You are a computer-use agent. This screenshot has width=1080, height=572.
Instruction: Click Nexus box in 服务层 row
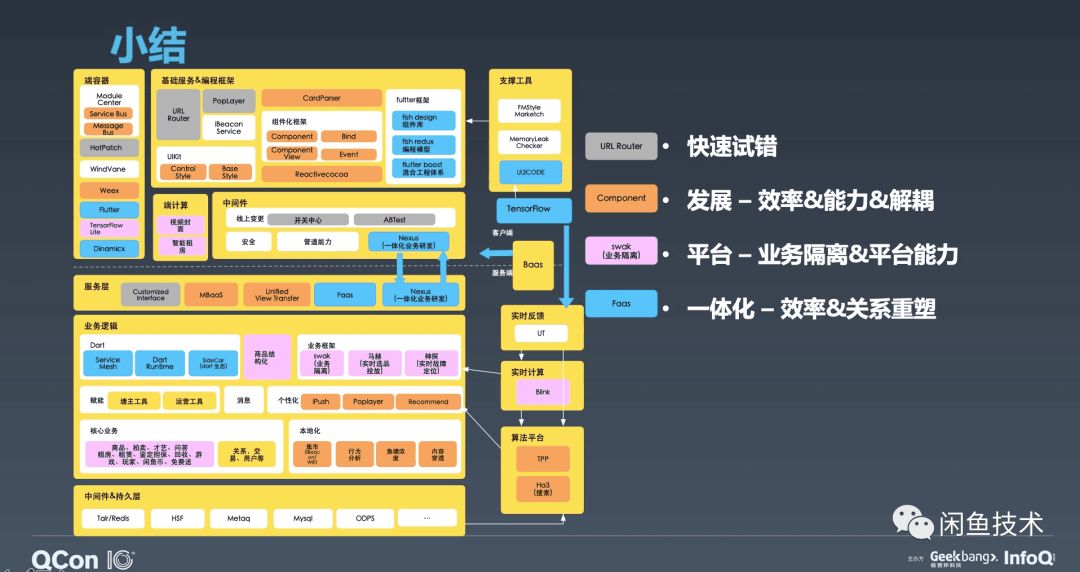pos(420,295)
